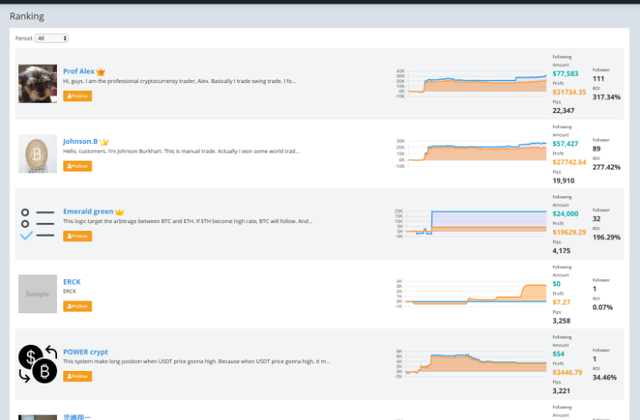Open the Emerald green strategy link
Screen dimensions: 640x420
point(88,212)
